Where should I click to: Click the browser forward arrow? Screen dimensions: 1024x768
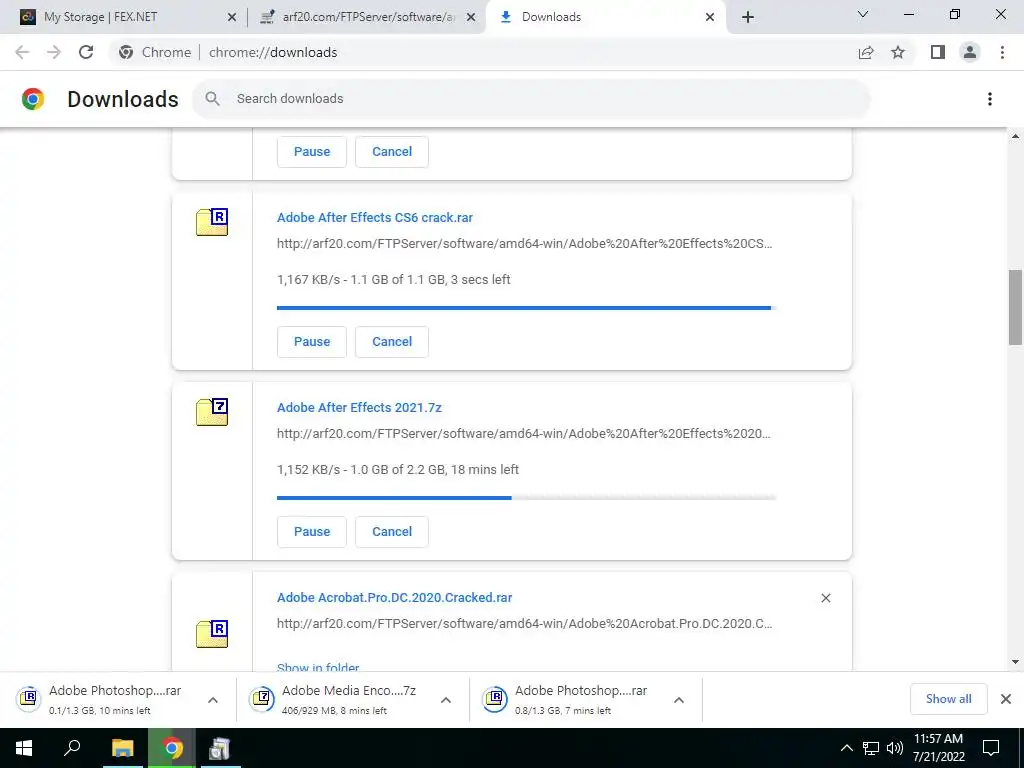click(54, 52)
